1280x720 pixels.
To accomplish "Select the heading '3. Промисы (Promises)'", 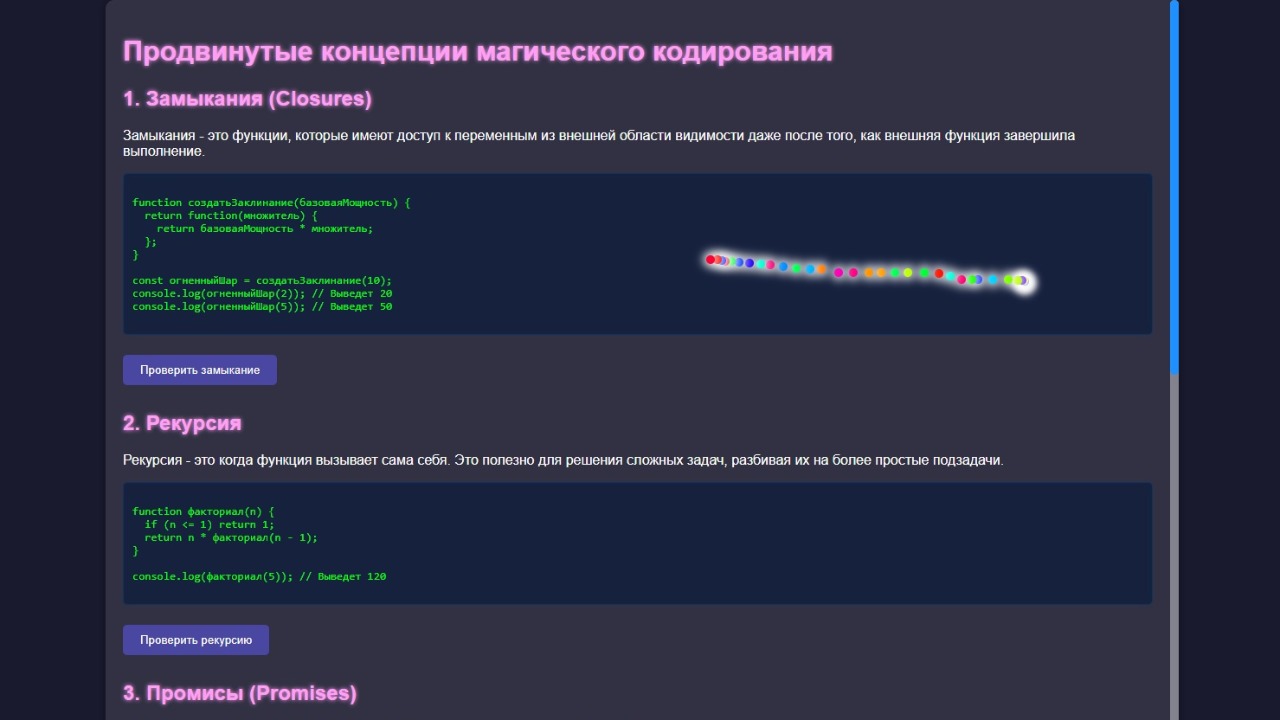I will [239, 692].
